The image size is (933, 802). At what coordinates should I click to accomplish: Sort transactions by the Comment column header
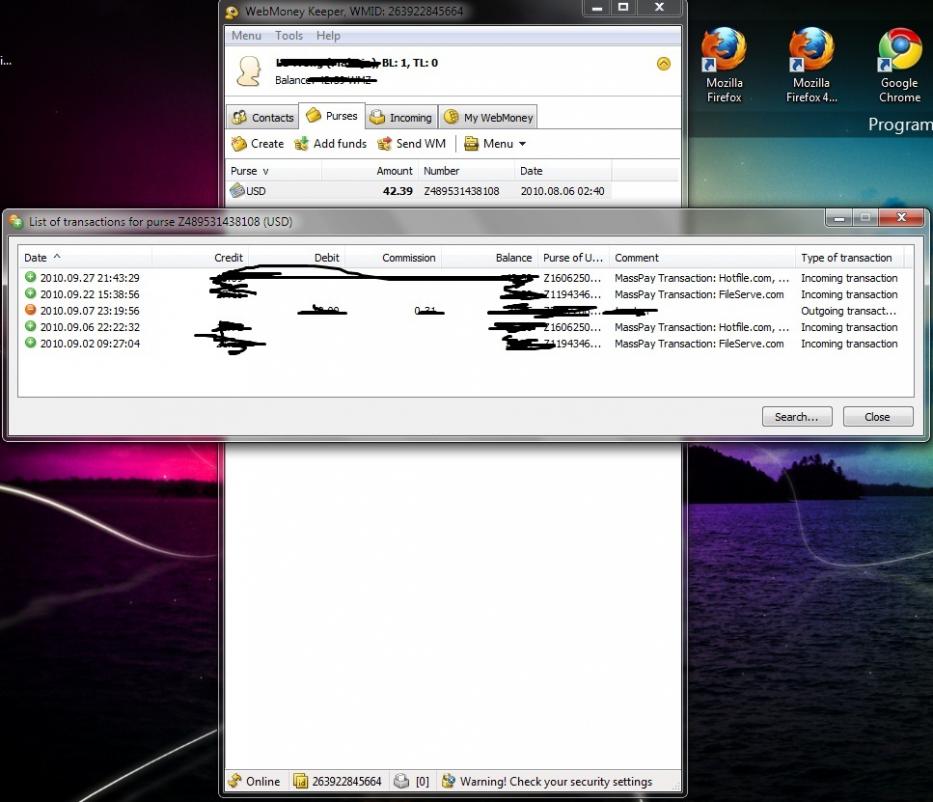(x=702, y=258)
